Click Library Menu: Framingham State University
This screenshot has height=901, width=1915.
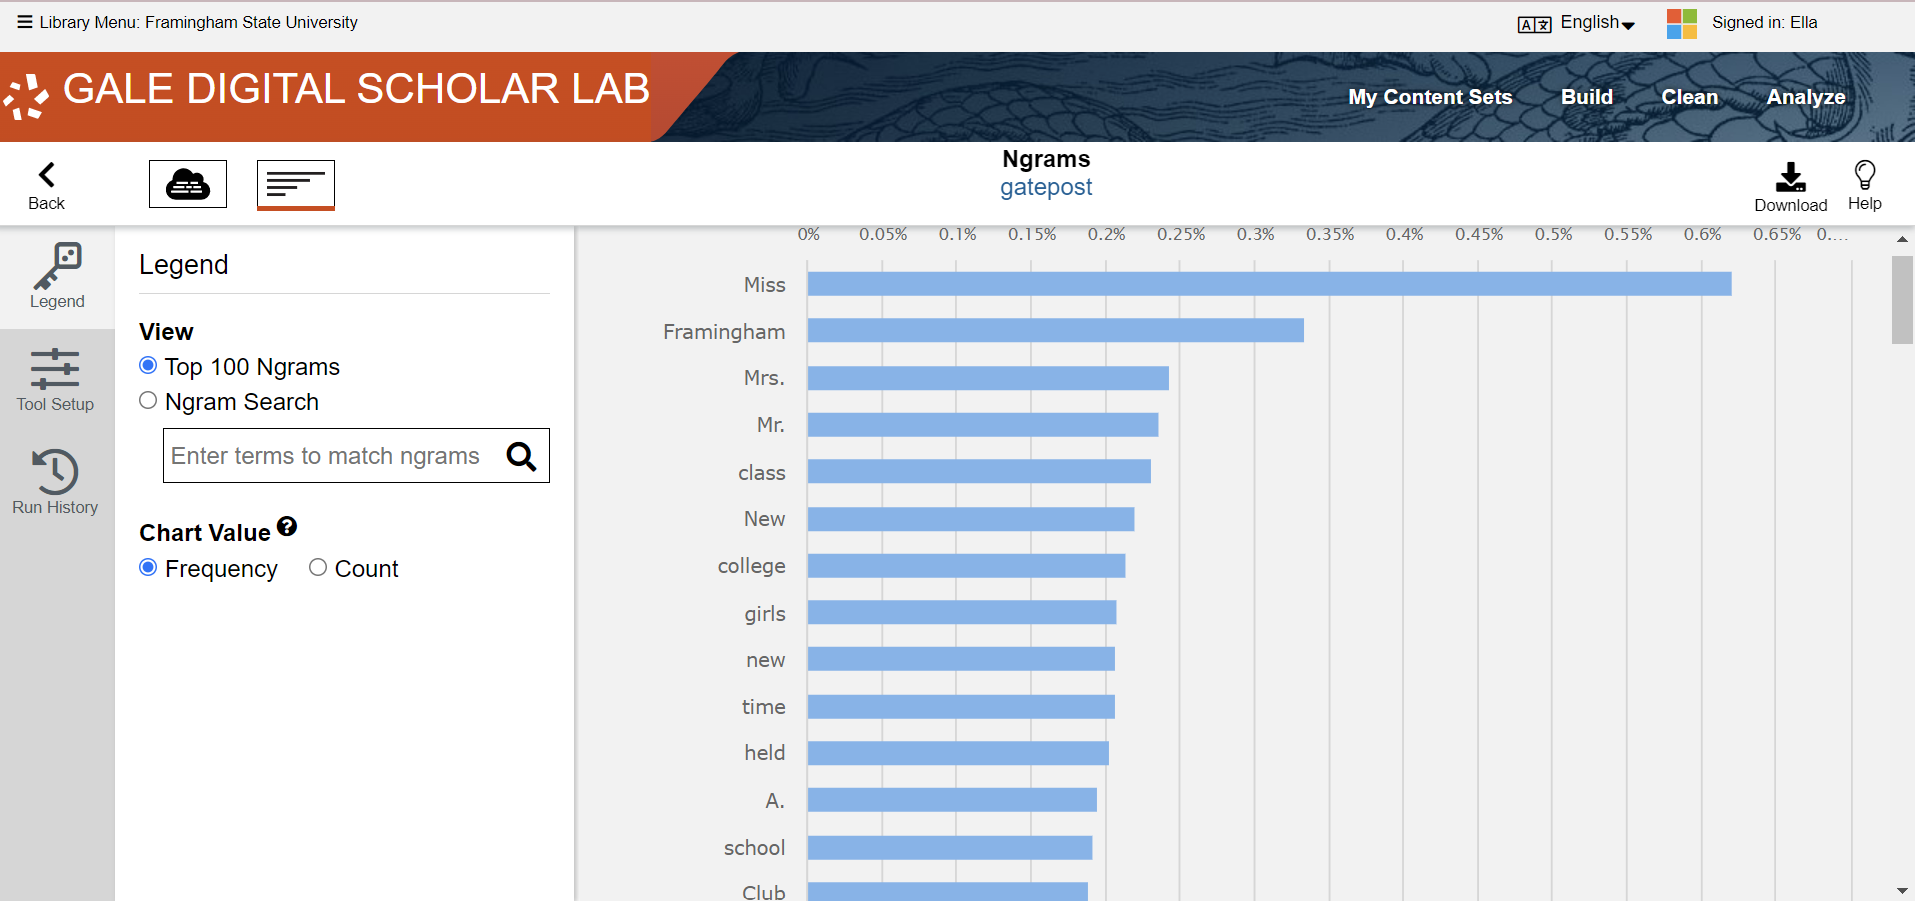(198, 22)
